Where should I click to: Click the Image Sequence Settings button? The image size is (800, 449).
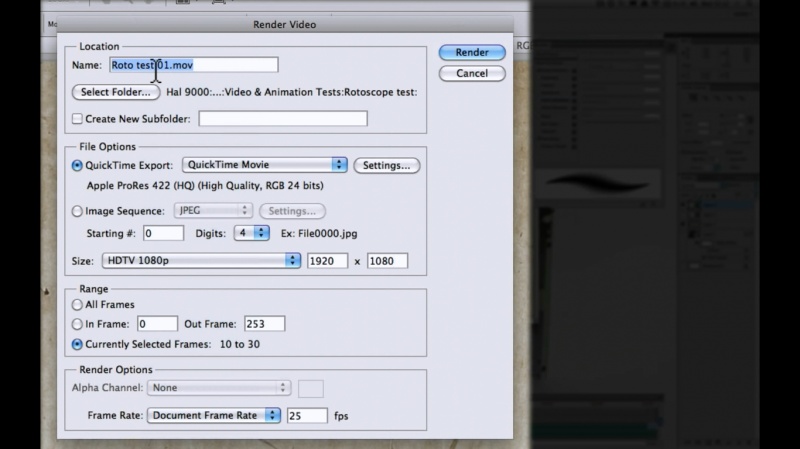[x=292, y=211]
